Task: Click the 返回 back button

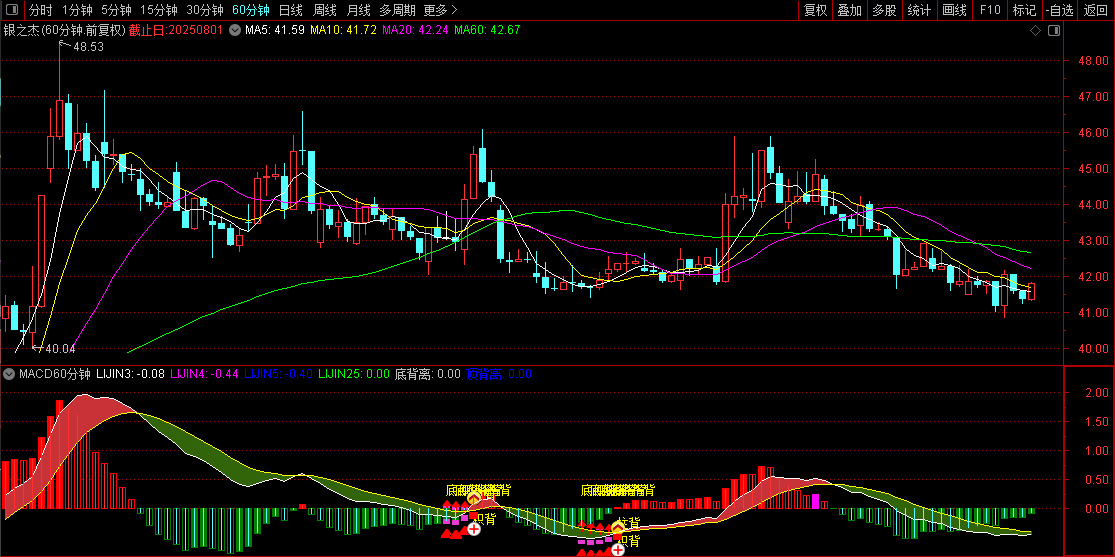Action: point(1096,10)
